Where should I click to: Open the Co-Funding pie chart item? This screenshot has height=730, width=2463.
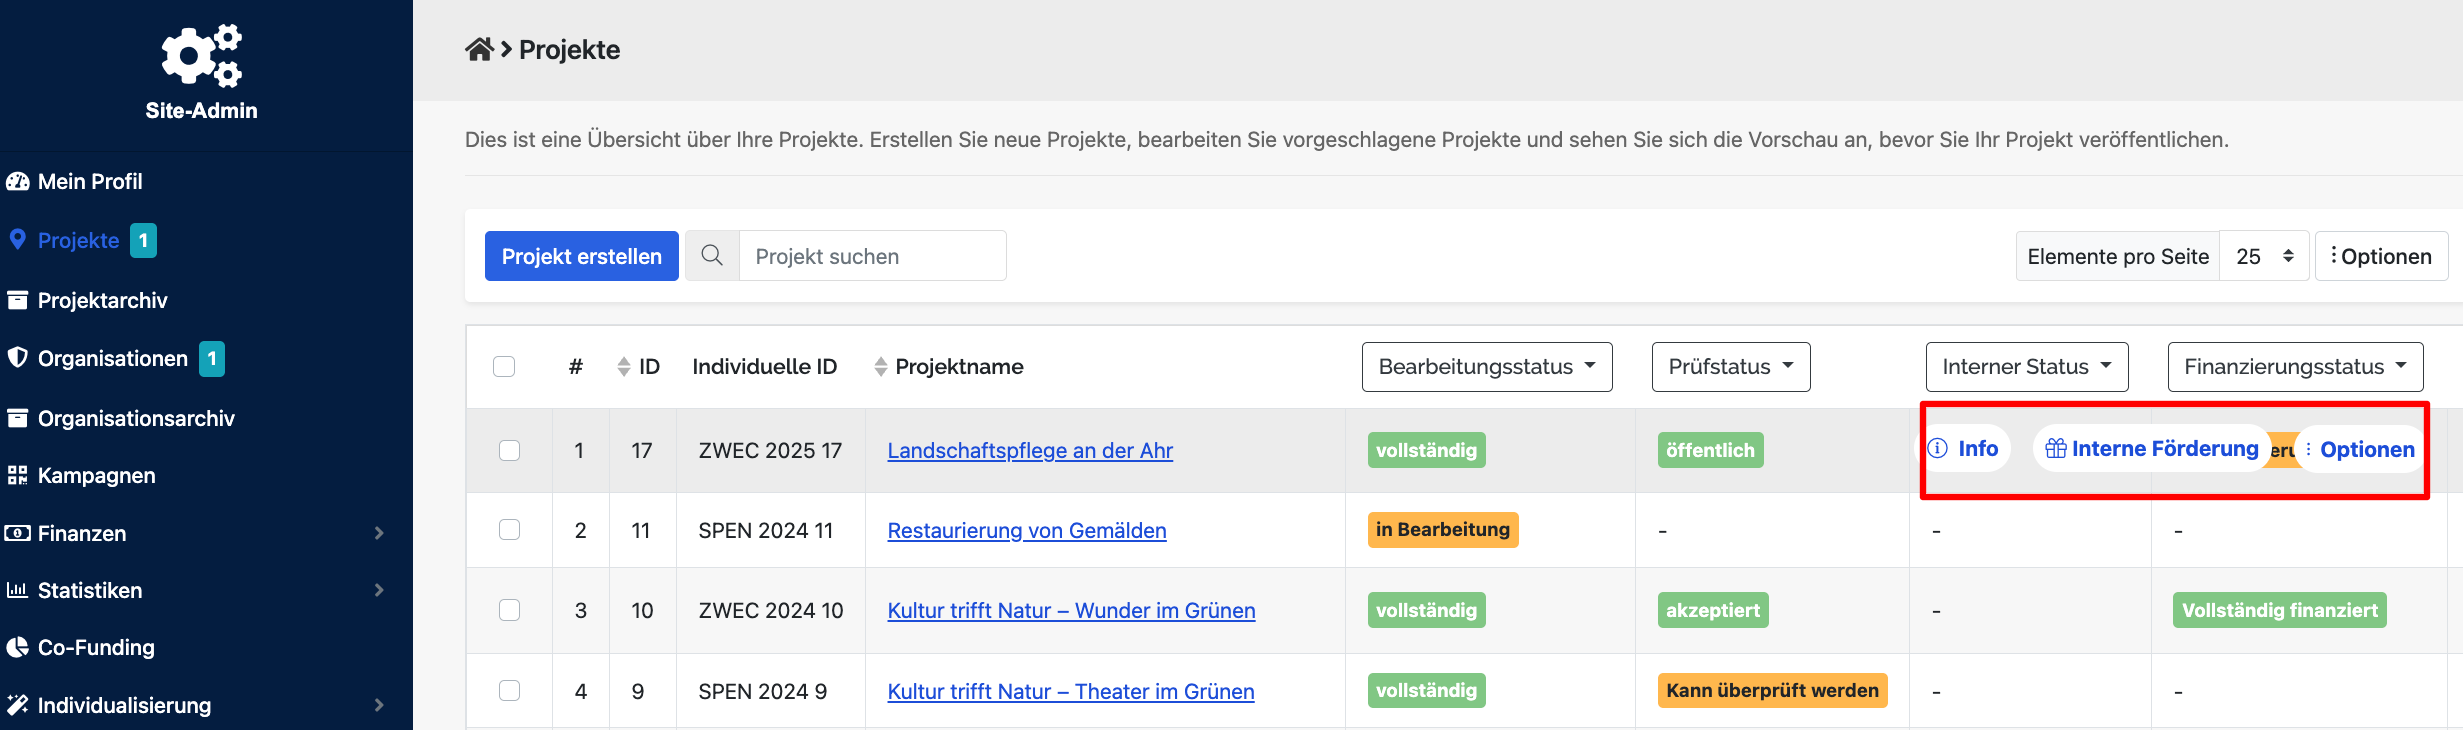[96, 648]
